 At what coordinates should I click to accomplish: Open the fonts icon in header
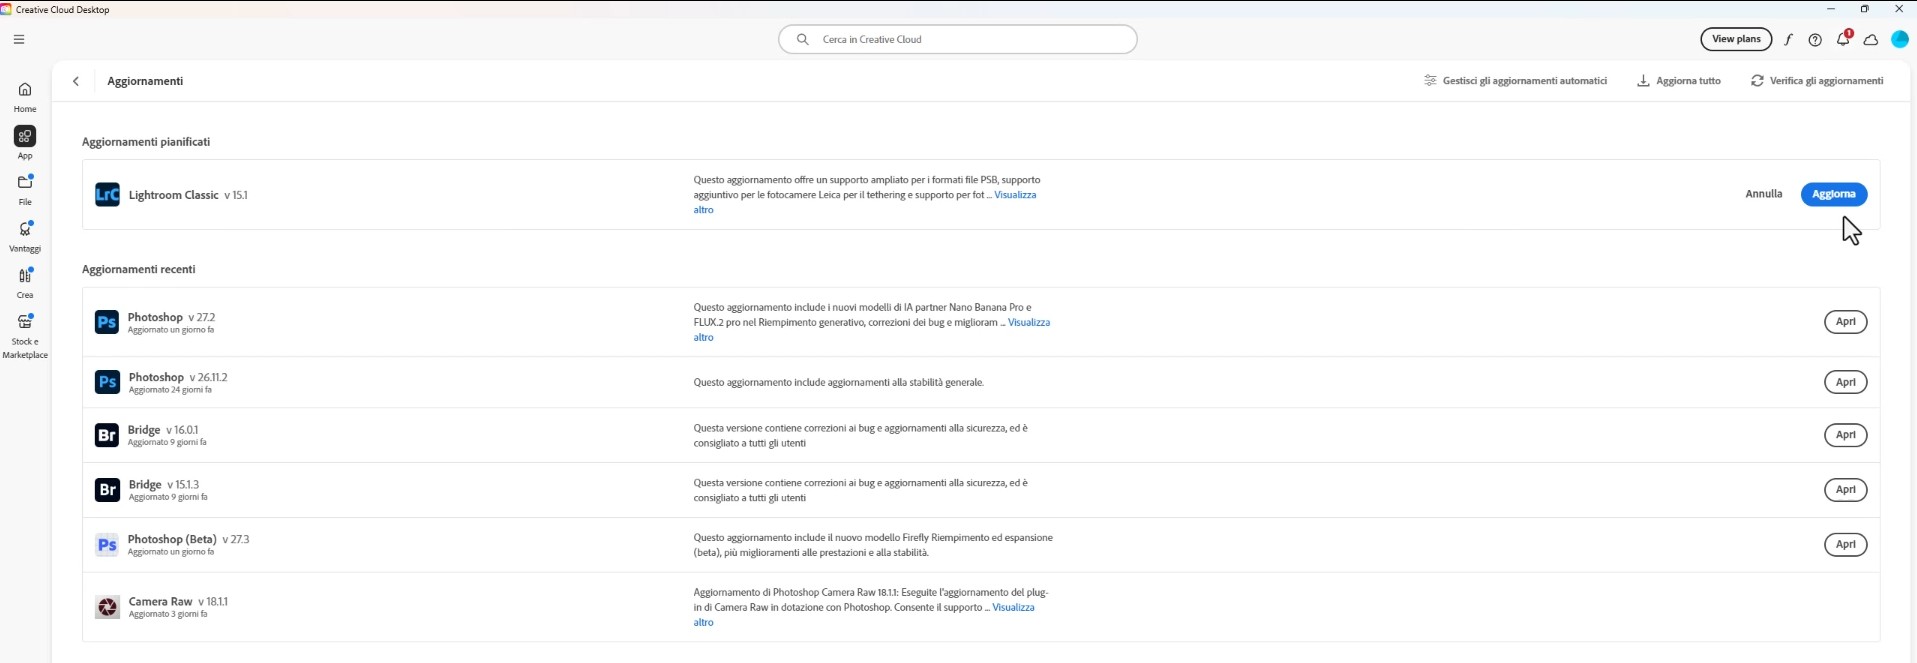point(1788,40)
